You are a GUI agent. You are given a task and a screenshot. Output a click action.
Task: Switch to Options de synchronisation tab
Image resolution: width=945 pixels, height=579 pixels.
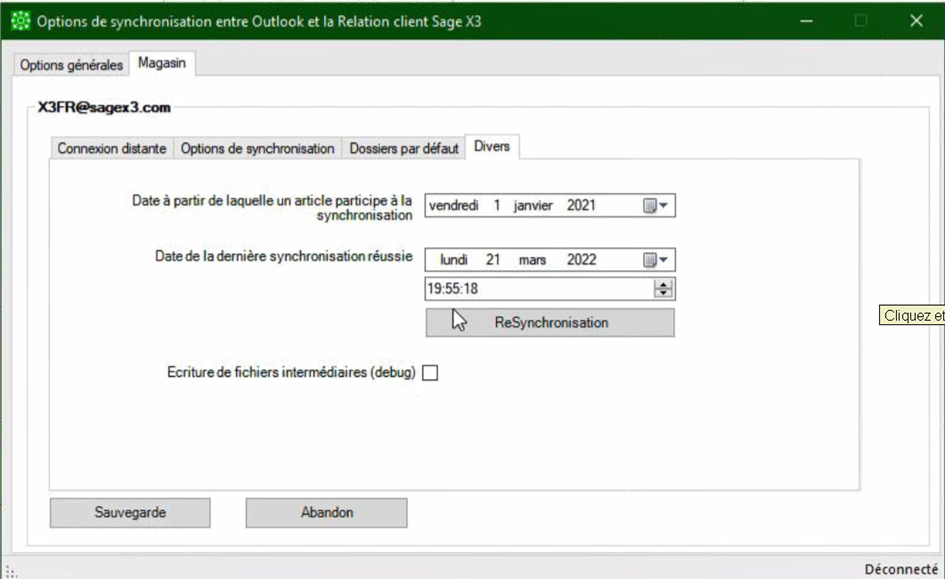(257, 148)
